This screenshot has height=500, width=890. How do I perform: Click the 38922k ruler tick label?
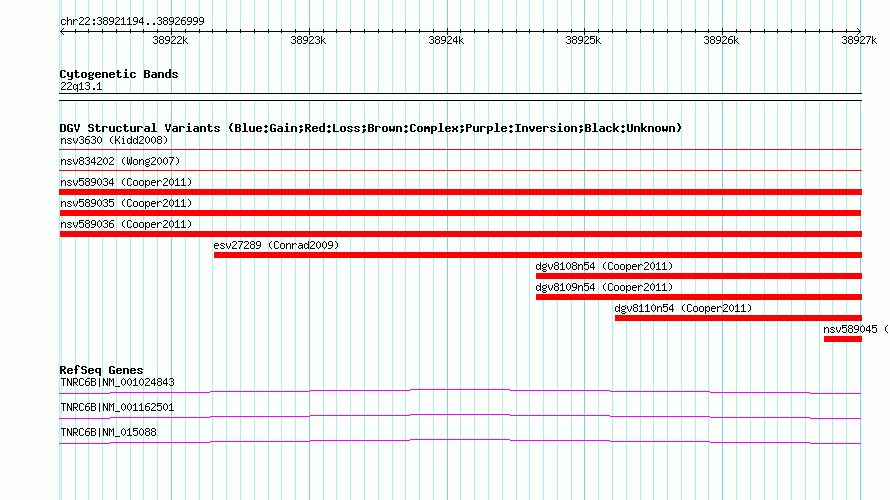click(170, 40)
